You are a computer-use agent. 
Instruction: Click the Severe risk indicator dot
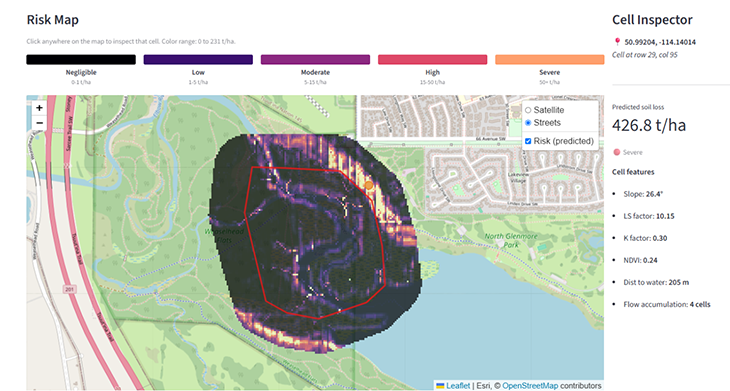pyautogui.click(x=617, y=152)
